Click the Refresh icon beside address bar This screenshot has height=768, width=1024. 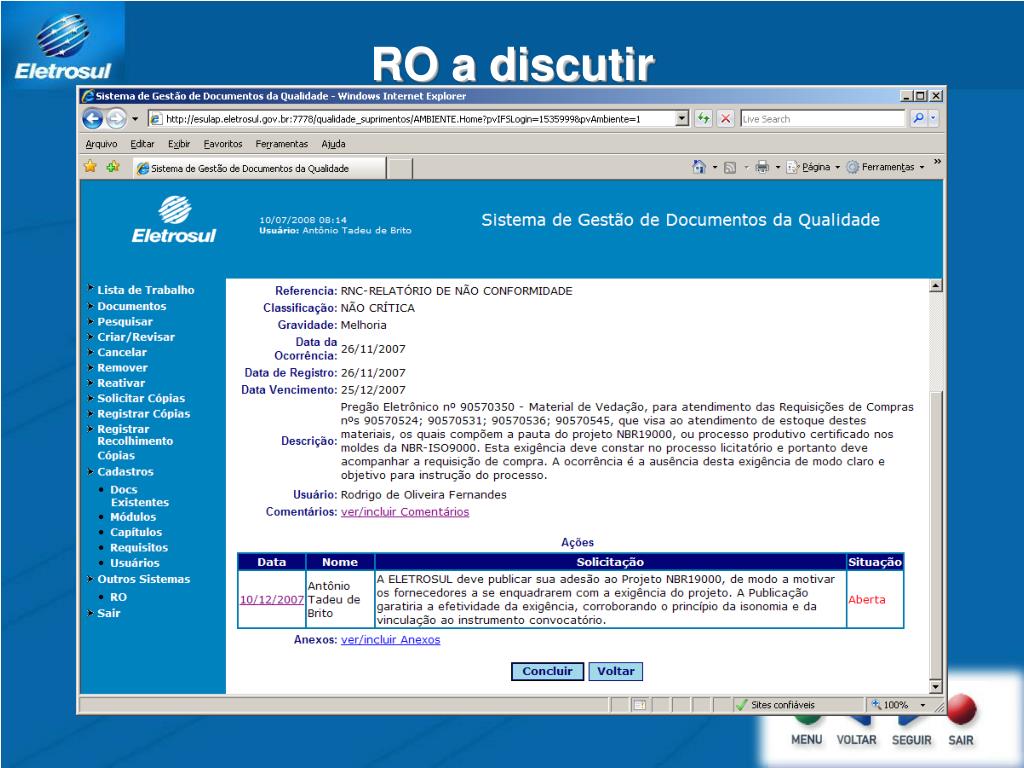pyautogui.click(x=703, y=119)
